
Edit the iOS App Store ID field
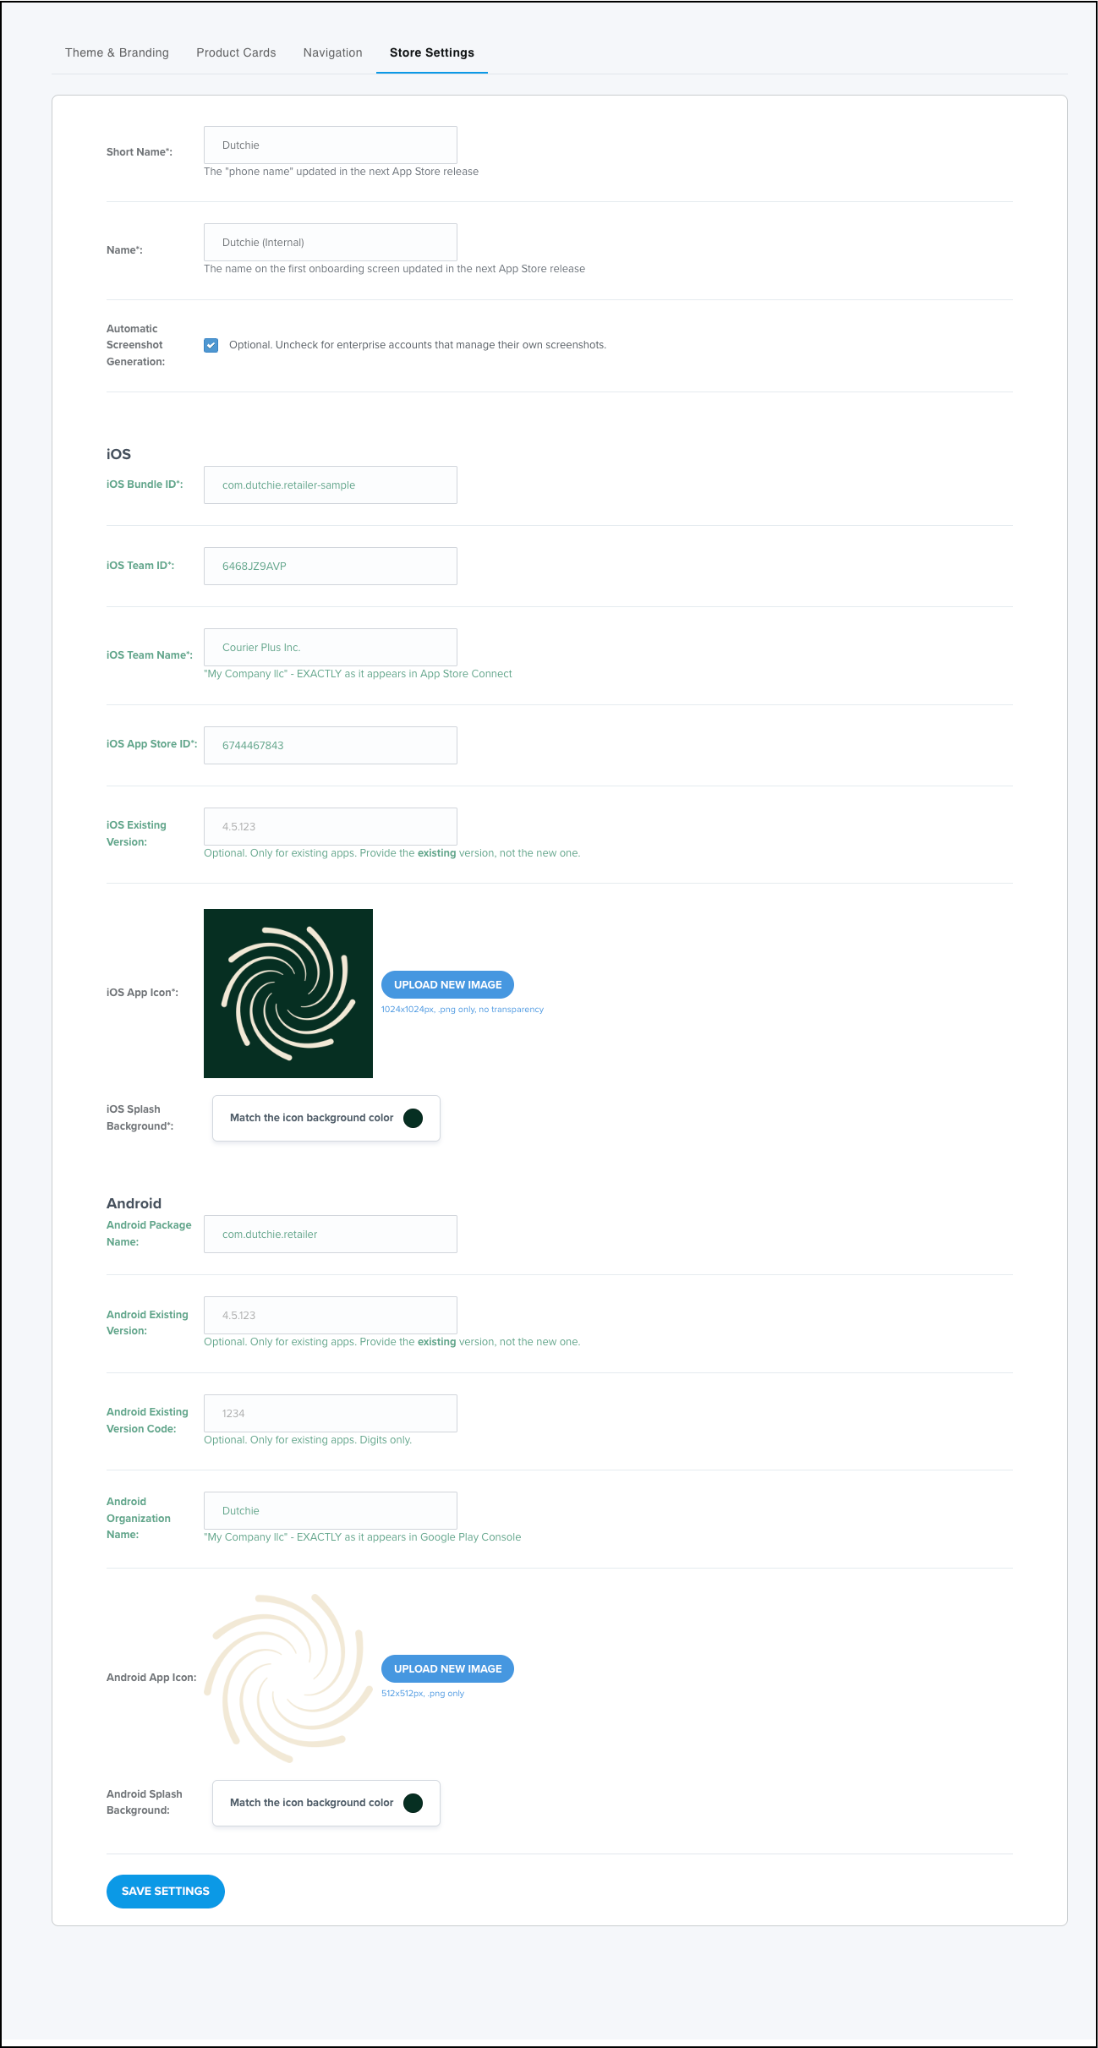pyautogui.click(x=331, y=745)
